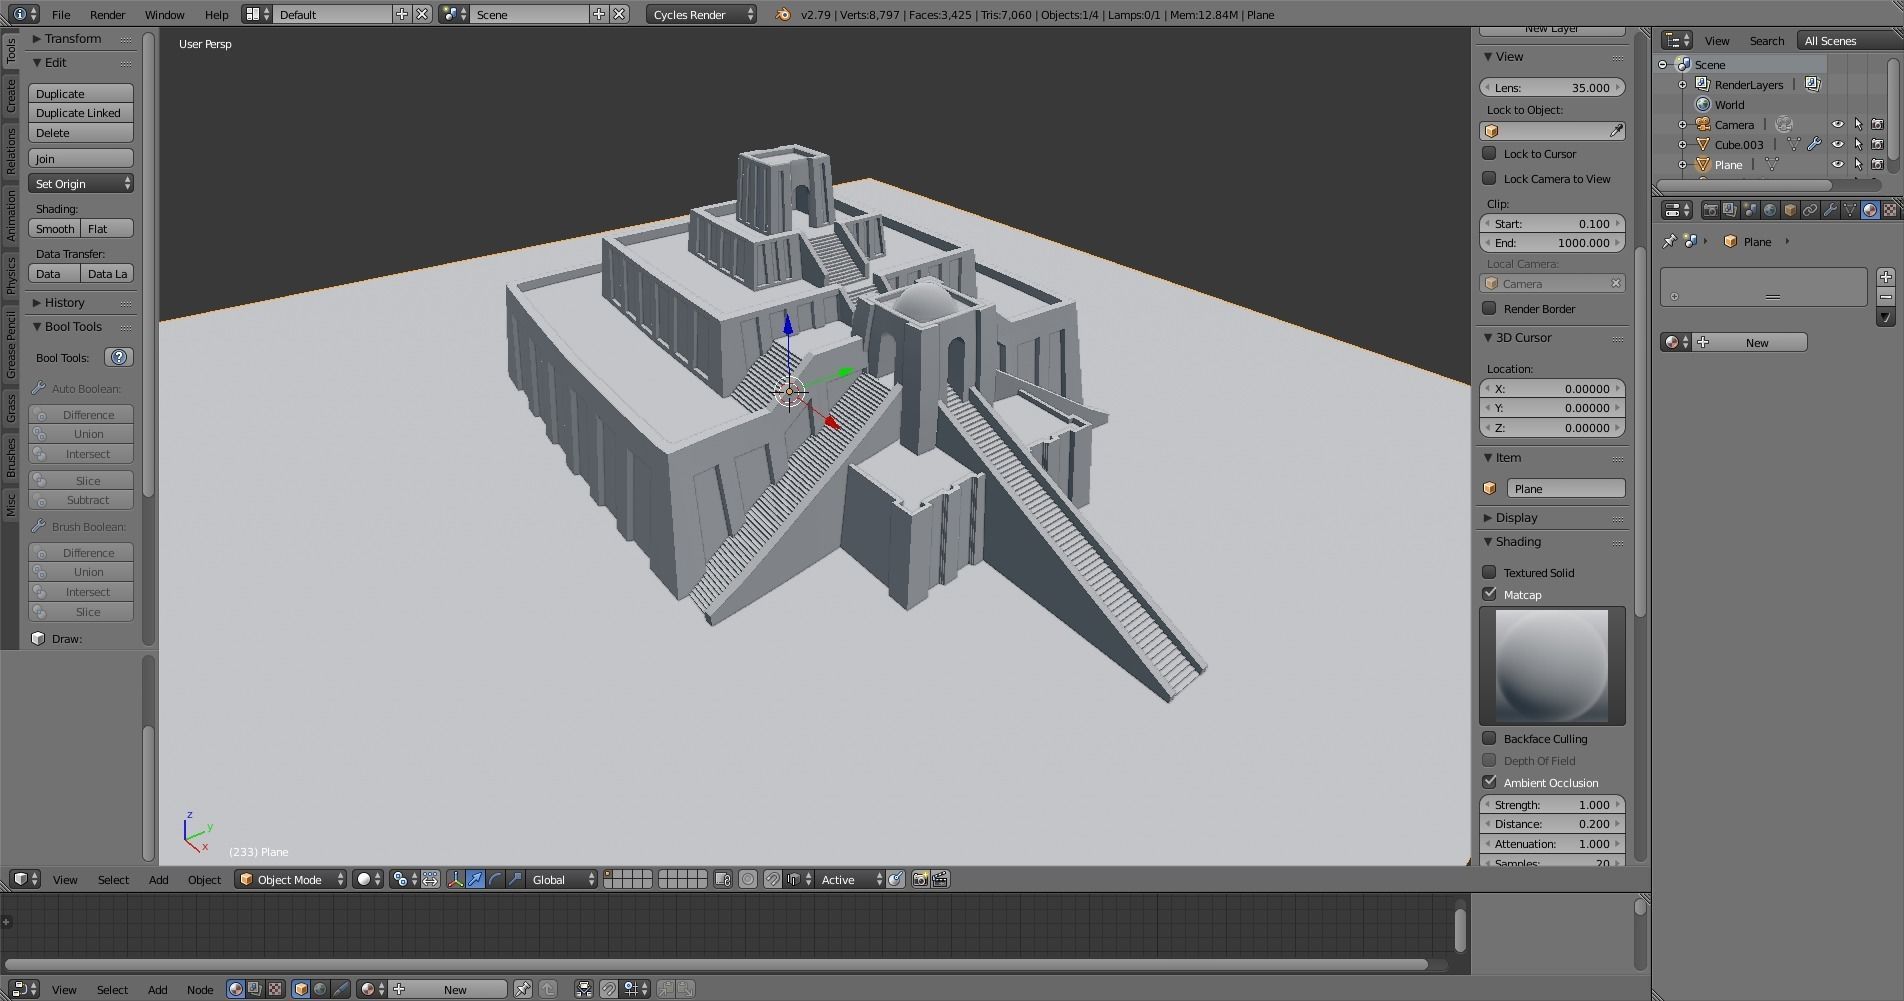Open the Texture properties tab checker icon
The width and height of the screenshot is (1904, 1001).
[x=1890, y=210]
